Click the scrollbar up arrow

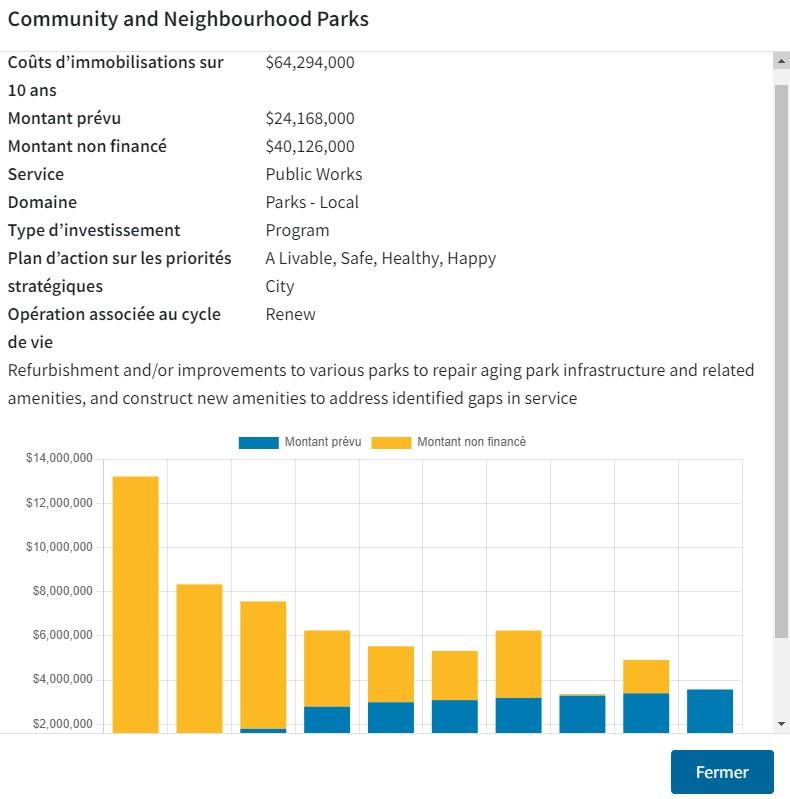(x=781, y=61)
